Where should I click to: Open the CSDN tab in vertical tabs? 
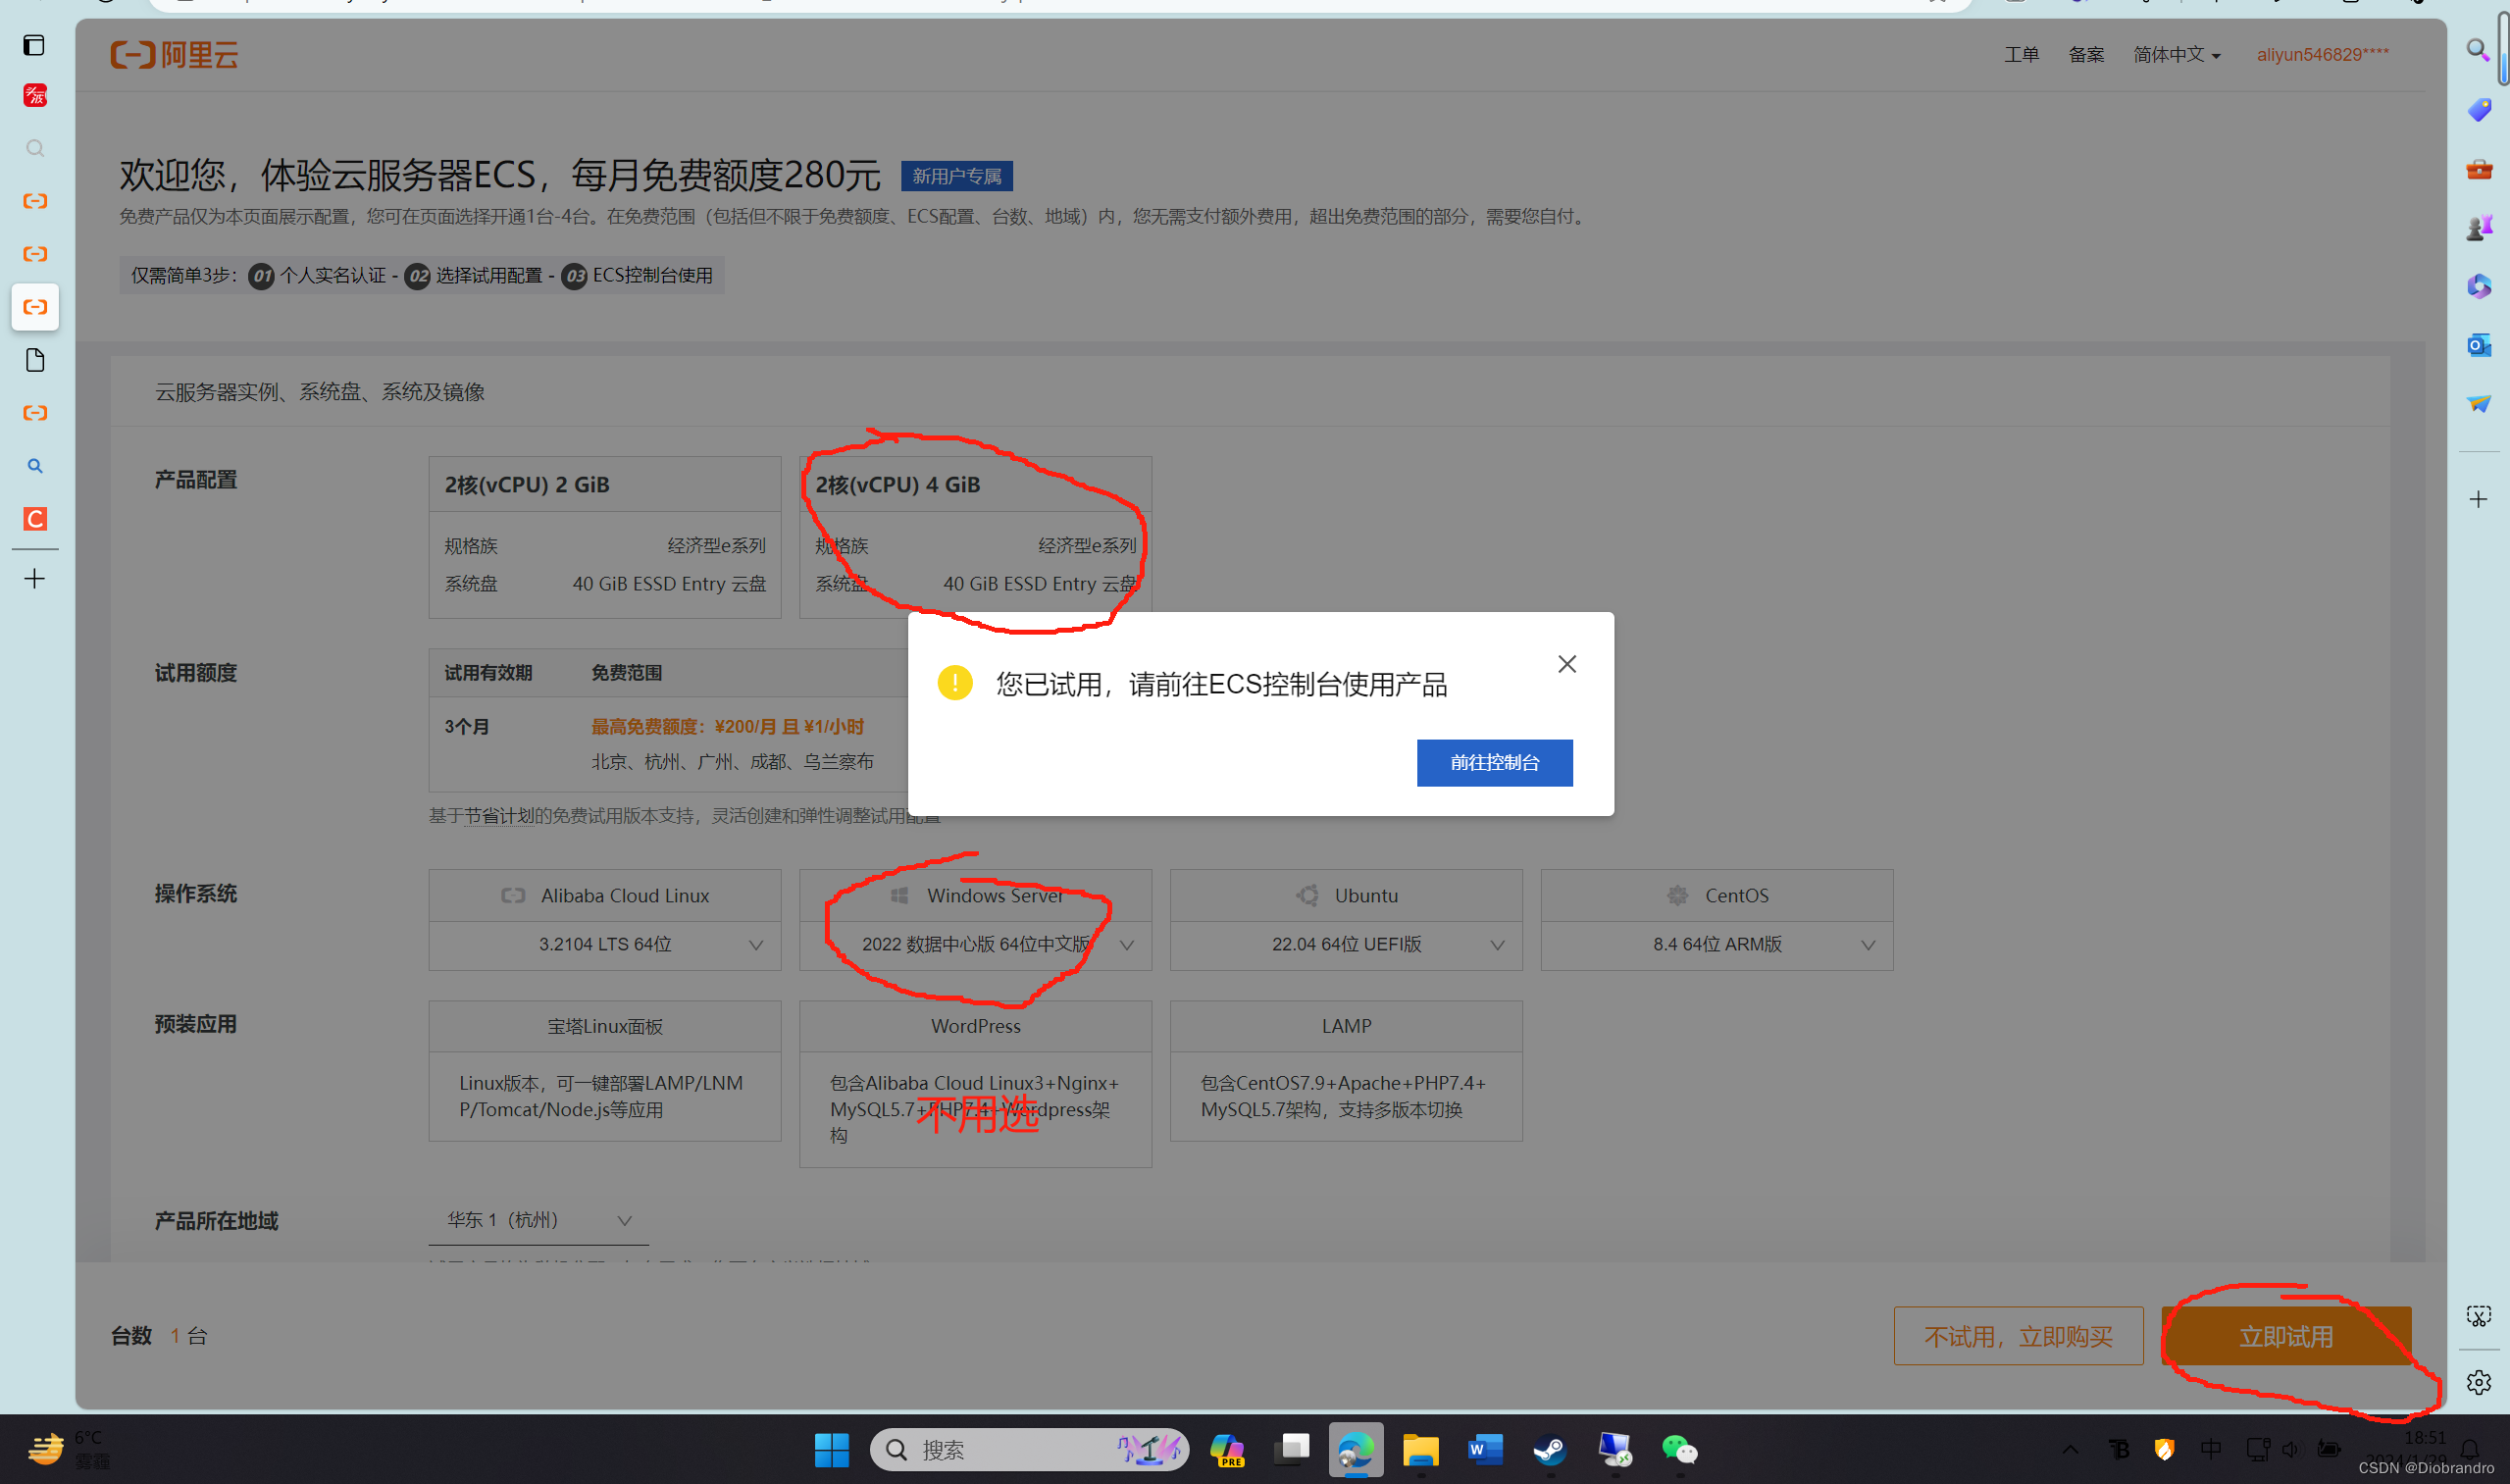(35, 519)
